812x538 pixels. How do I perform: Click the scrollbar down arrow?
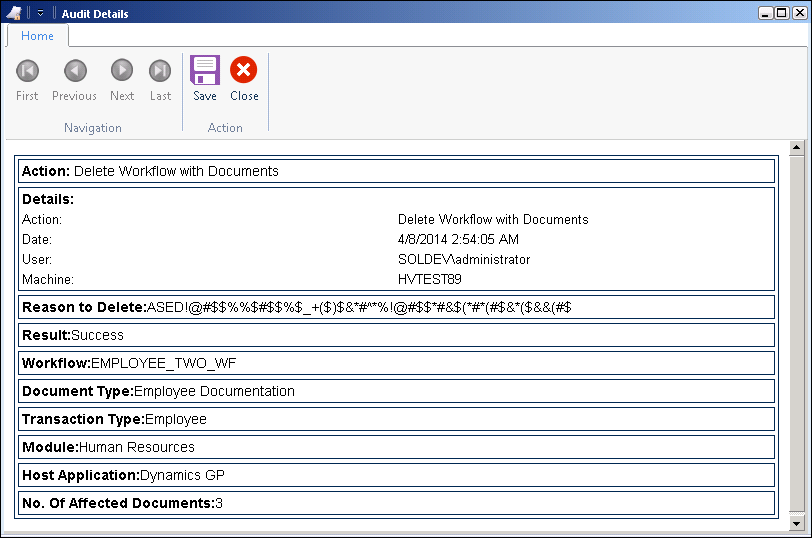pos(797,523)
